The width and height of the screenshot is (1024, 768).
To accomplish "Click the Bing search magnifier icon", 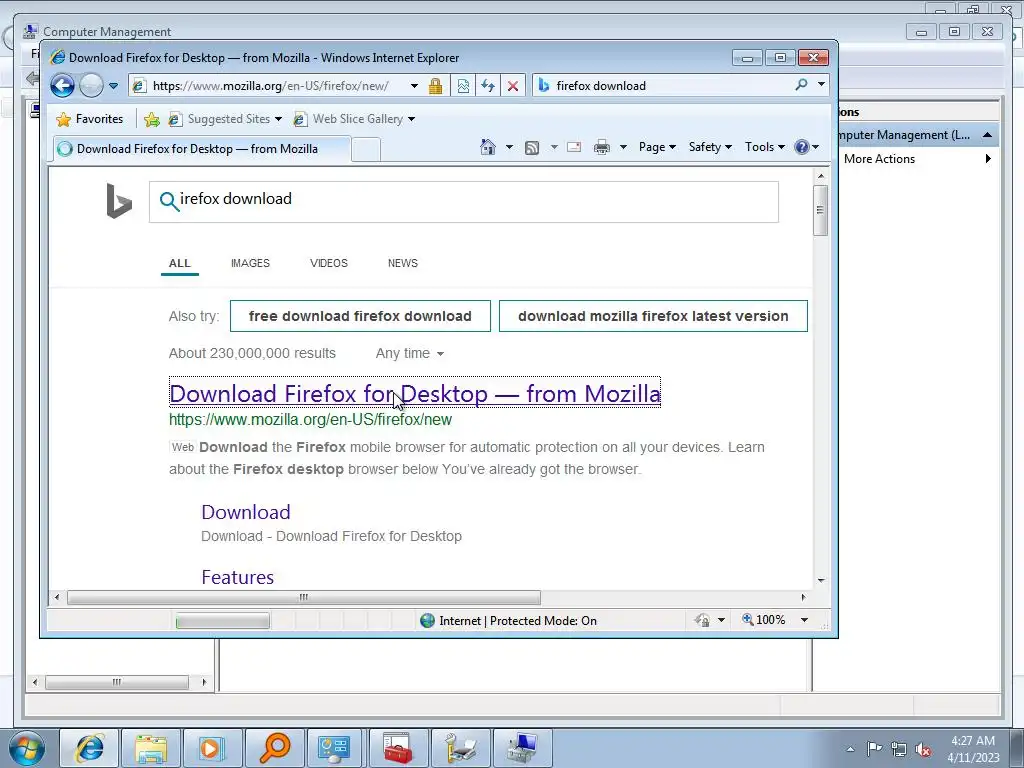I will [x=168, y=201].
